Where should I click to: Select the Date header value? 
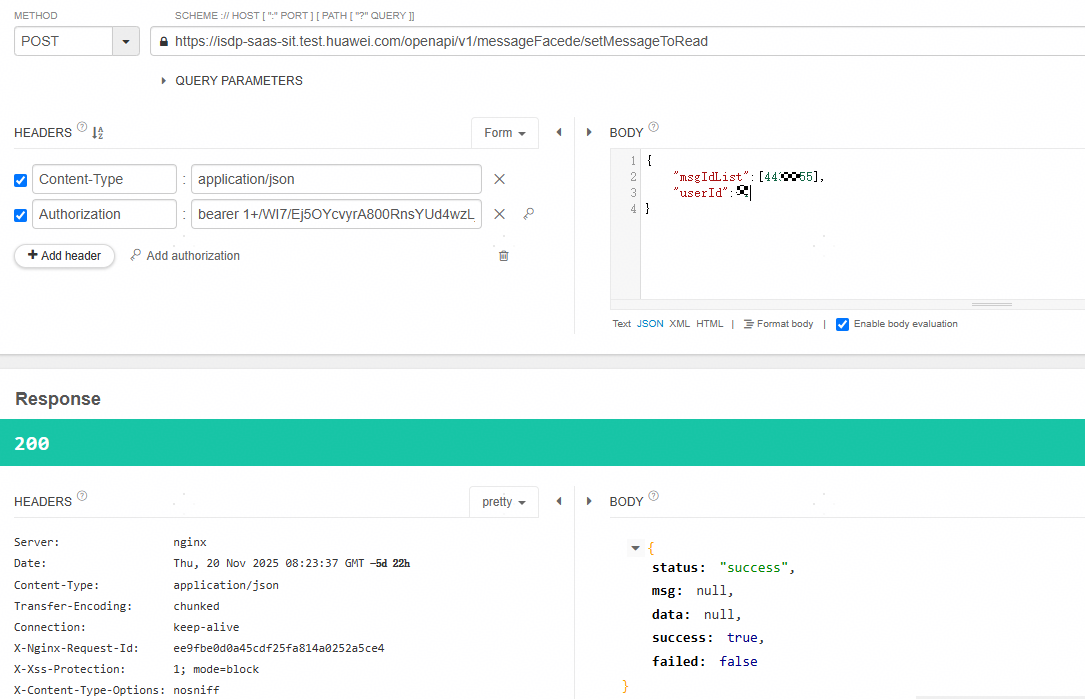pos(291,563)
